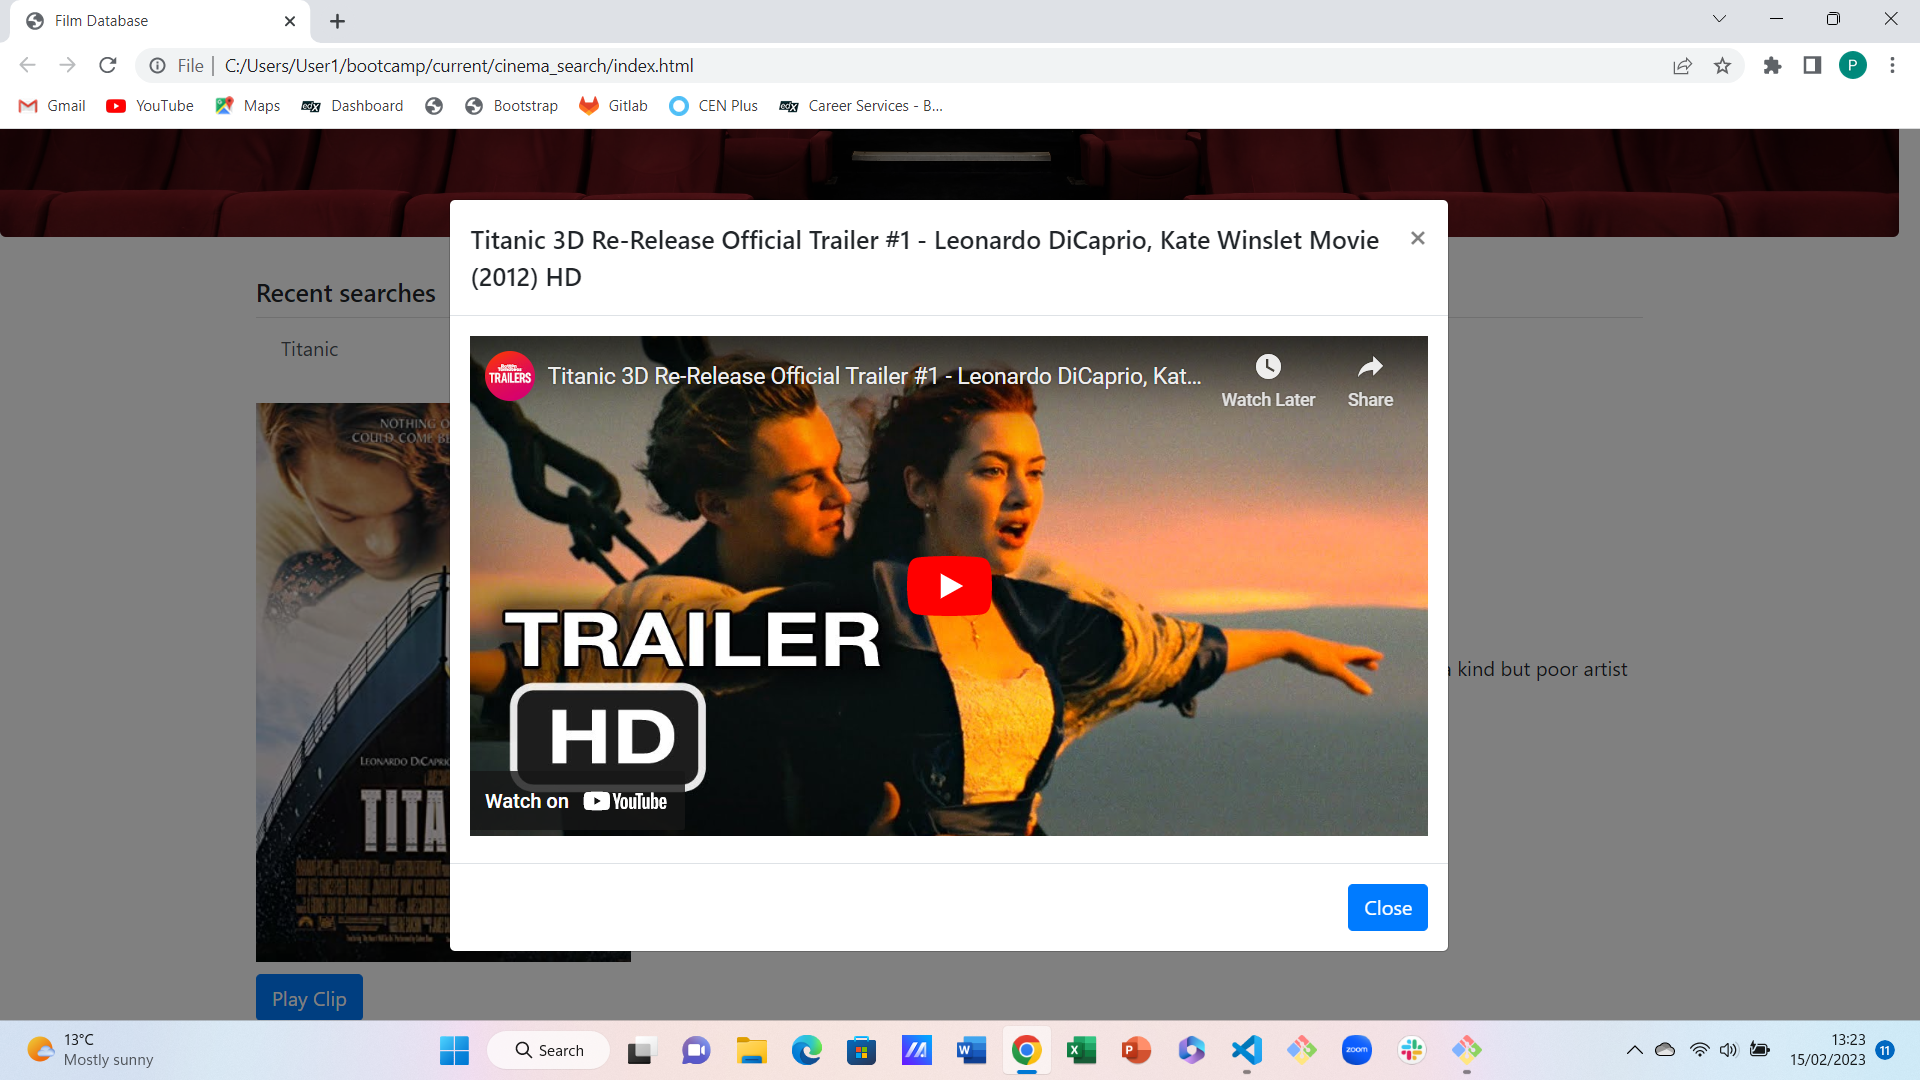Go forward in browser history
Image resolution: width=1920 pixels, height=1080 pixels.
(x=68, y=66)
